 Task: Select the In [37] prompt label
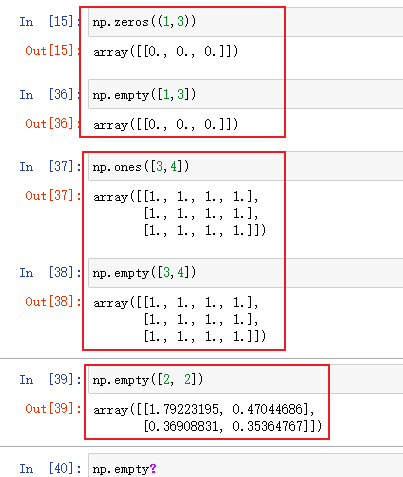pos(50,167)
